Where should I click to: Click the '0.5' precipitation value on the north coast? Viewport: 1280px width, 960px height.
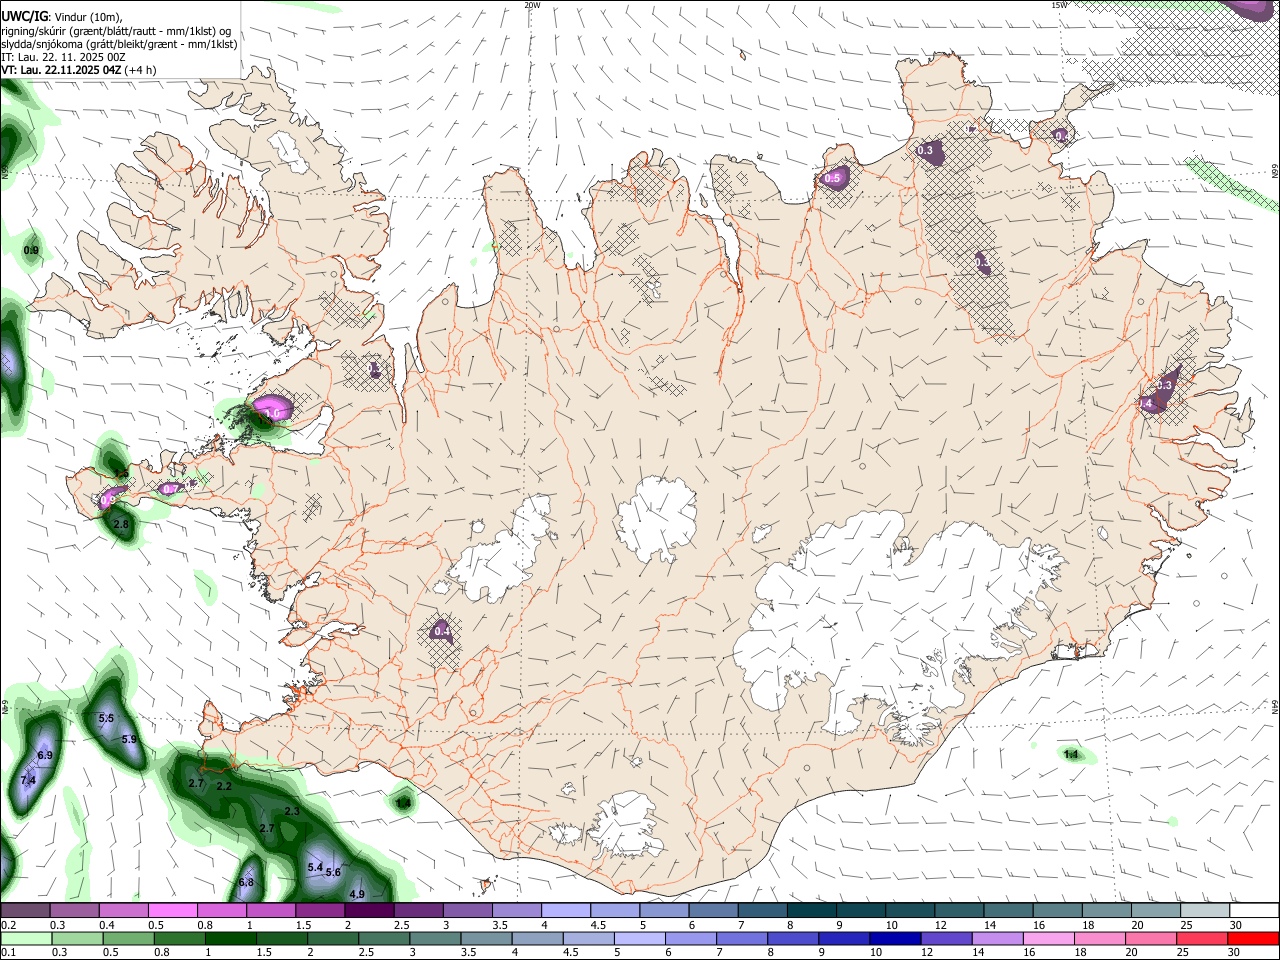point(833,179)
